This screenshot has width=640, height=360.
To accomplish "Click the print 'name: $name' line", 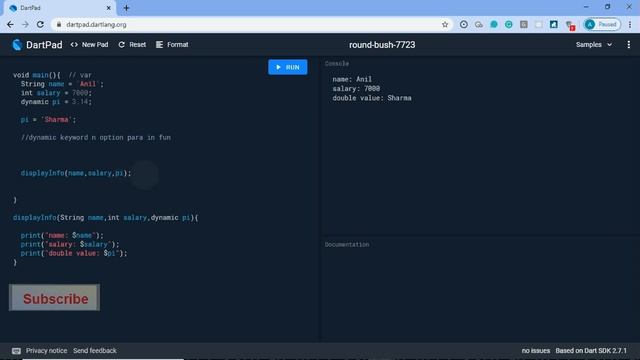I will pyautogui.click(x=62, y=236).
